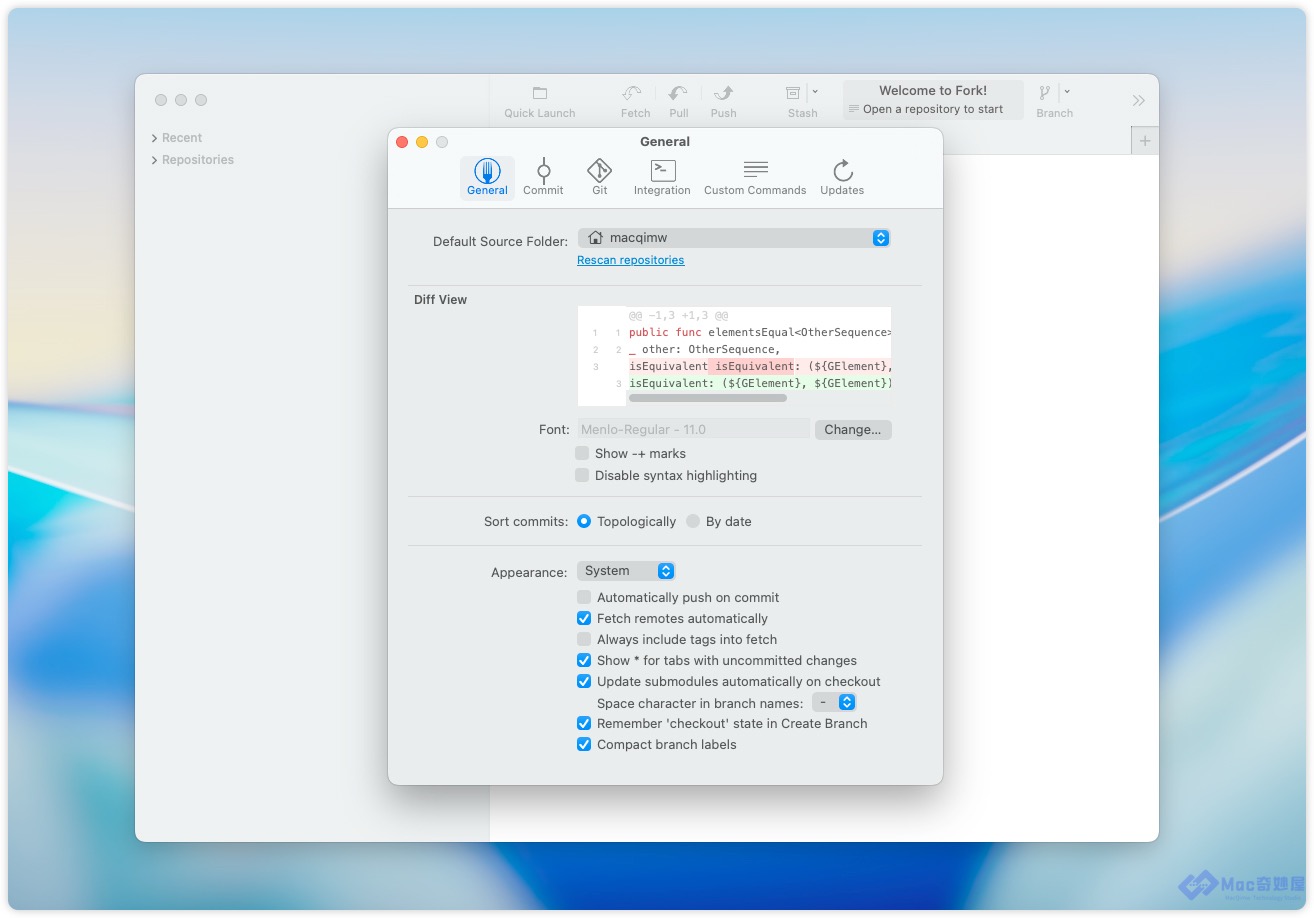Disable Fetch remotes automatically
This screenshot has height=918, width=1314.
[584, 618]
